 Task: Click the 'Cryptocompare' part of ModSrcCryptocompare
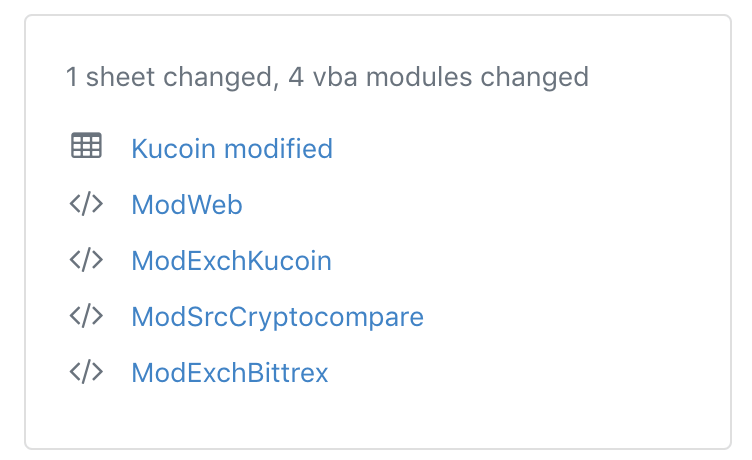click(x=343, y=317)
